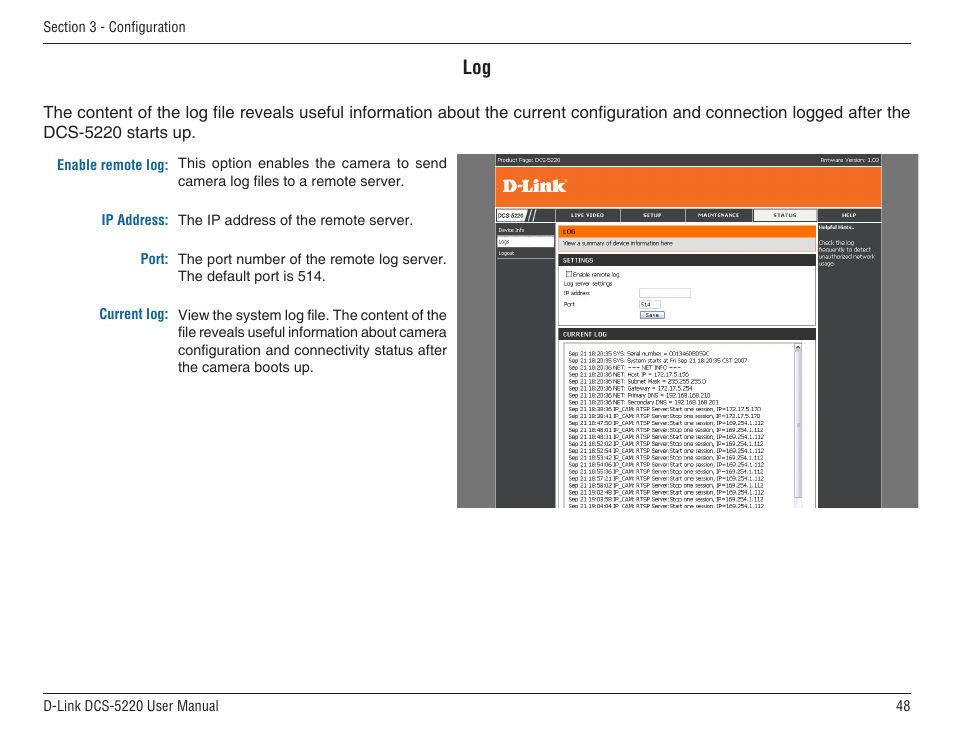This screenshot has height=738, width=954.
Task: Click the IP address input field
Action: coord(664,293)
